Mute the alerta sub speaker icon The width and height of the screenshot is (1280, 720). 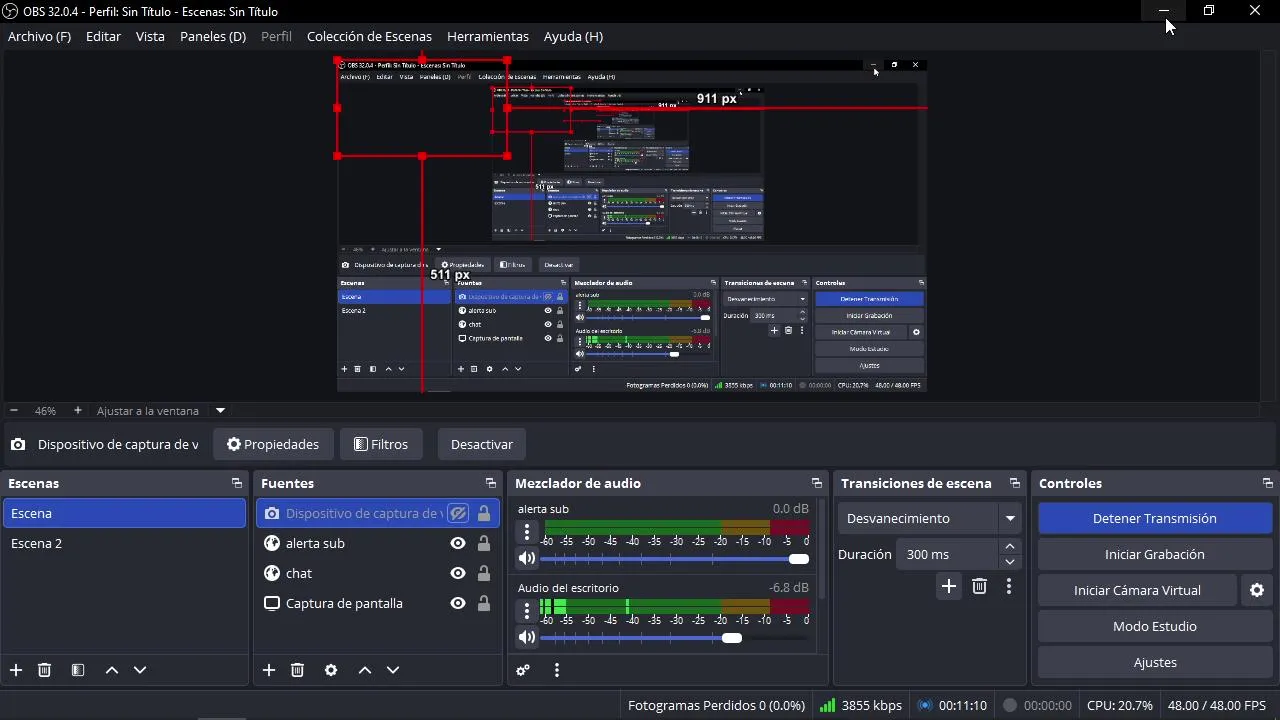pos(527,559)
